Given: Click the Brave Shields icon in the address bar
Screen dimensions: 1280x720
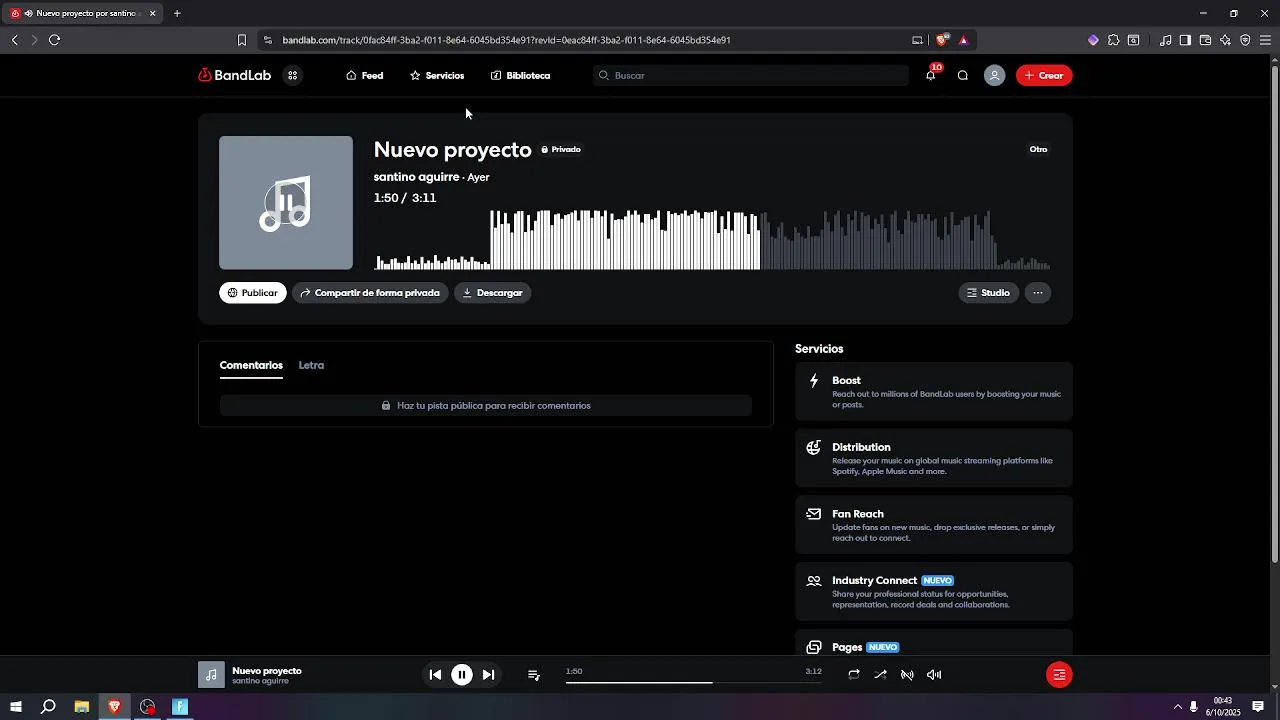Looking at the screenshot, I should click(942, 40).
